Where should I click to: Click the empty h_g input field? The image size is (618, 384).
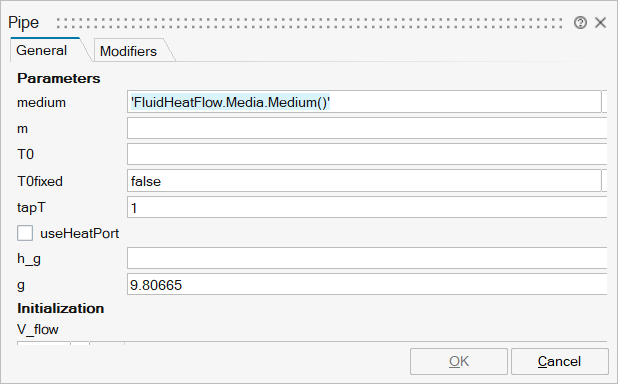click(x=367, y=258)
